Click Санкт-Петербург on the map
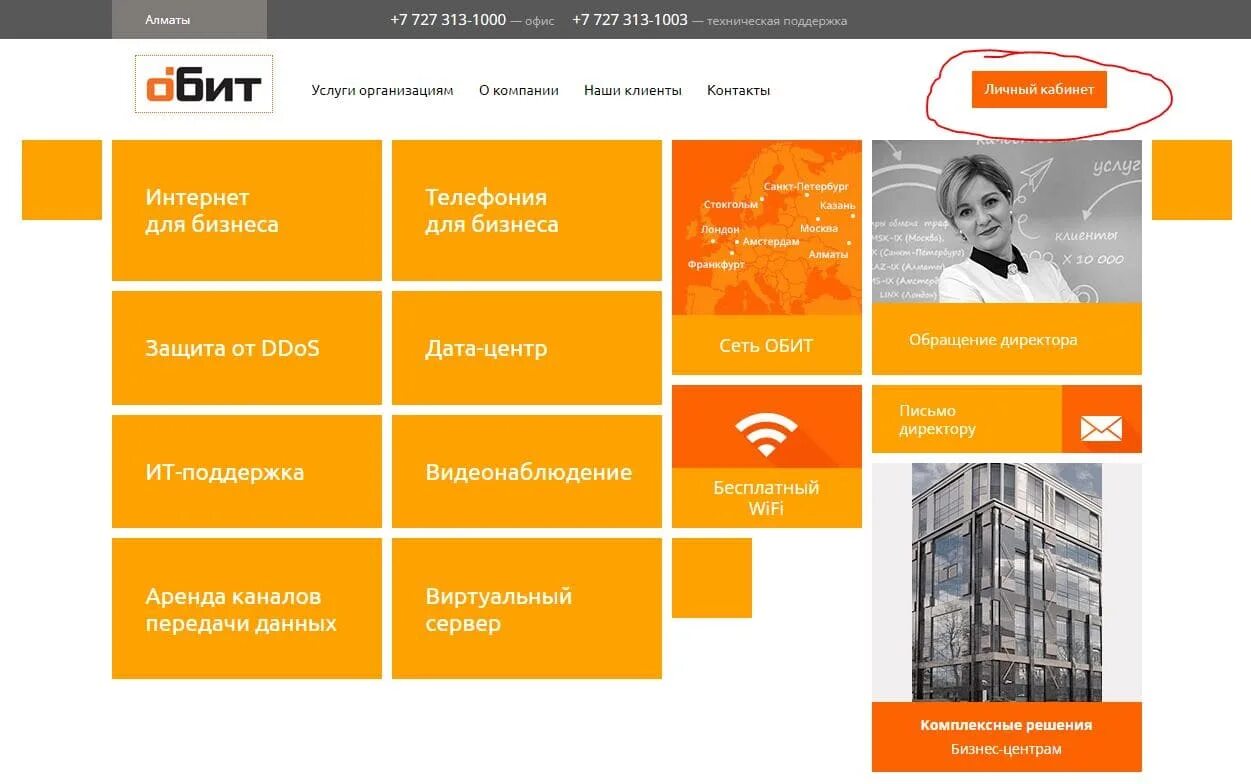 coord(806,186)
